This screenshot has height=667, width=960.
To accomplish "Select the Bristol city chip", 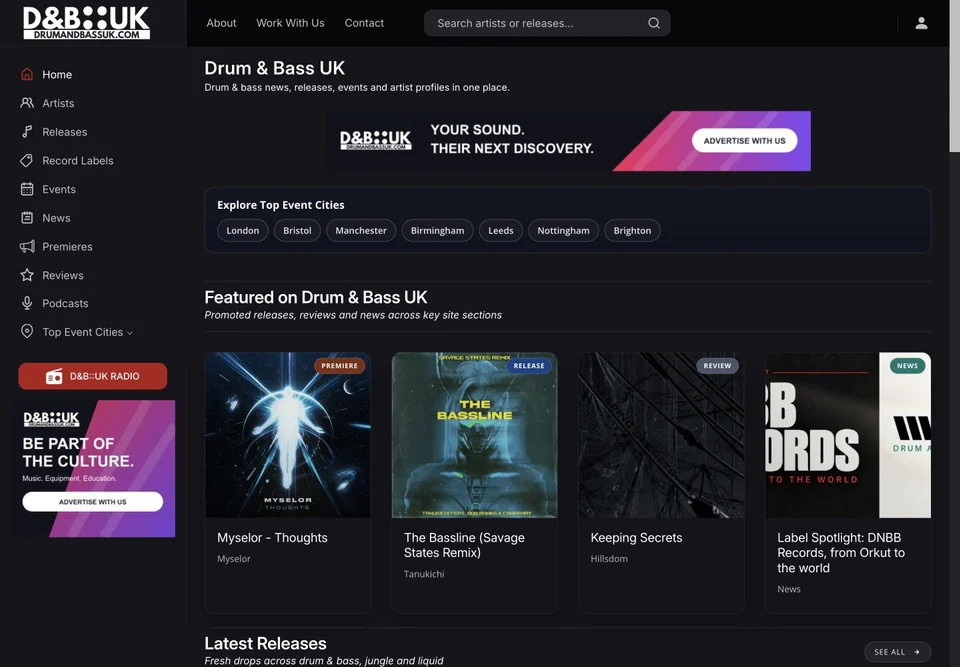I will click(x=297, y=230).
